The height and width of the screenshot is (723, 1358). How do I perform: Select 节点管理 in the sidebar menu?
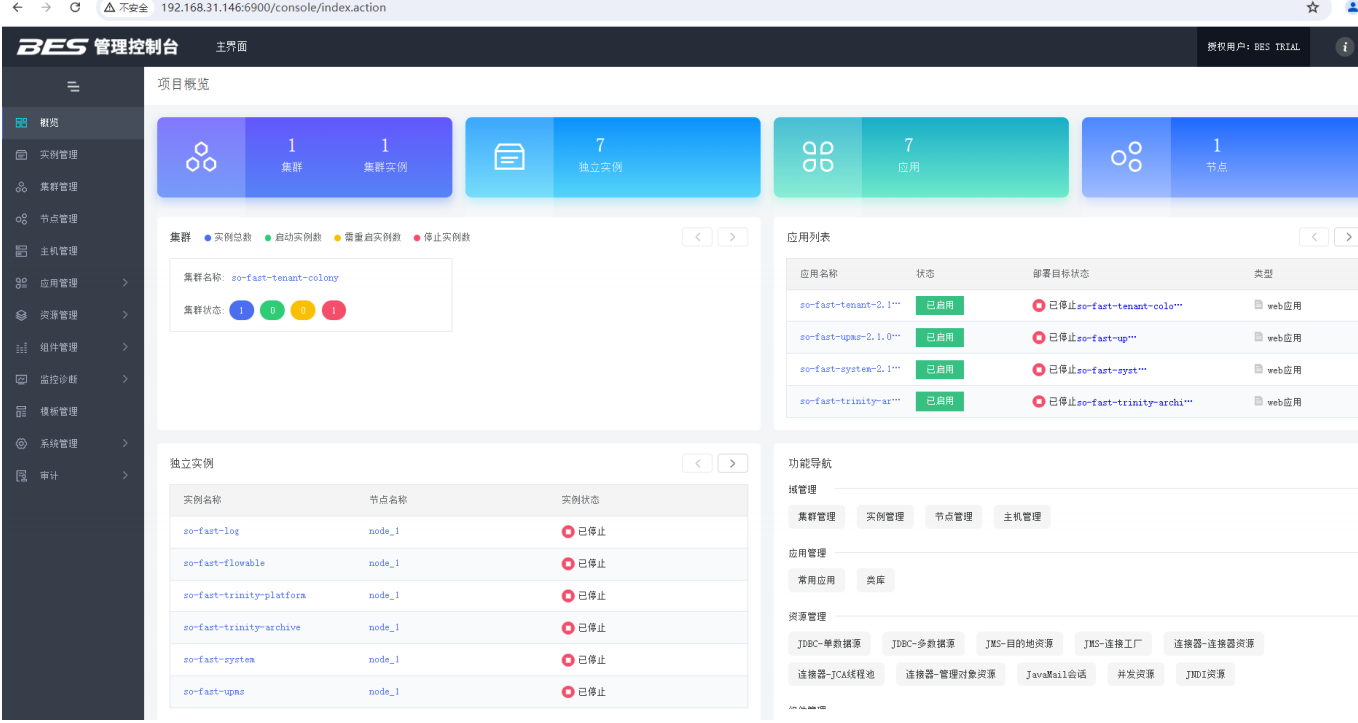point(72,219)
